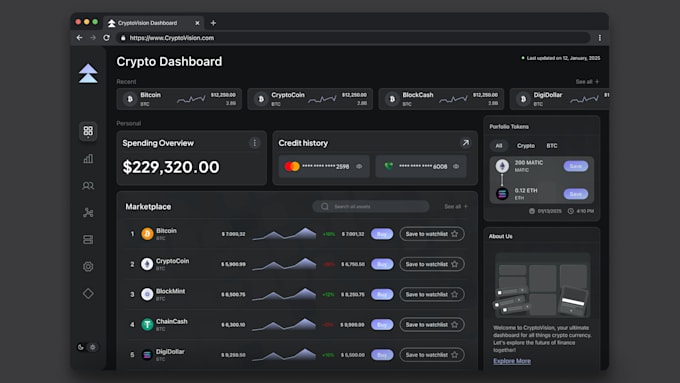Screen dimensions: 680x383
Task: Click the Bitcoin marketplace price chart
Action: [284, 233]
